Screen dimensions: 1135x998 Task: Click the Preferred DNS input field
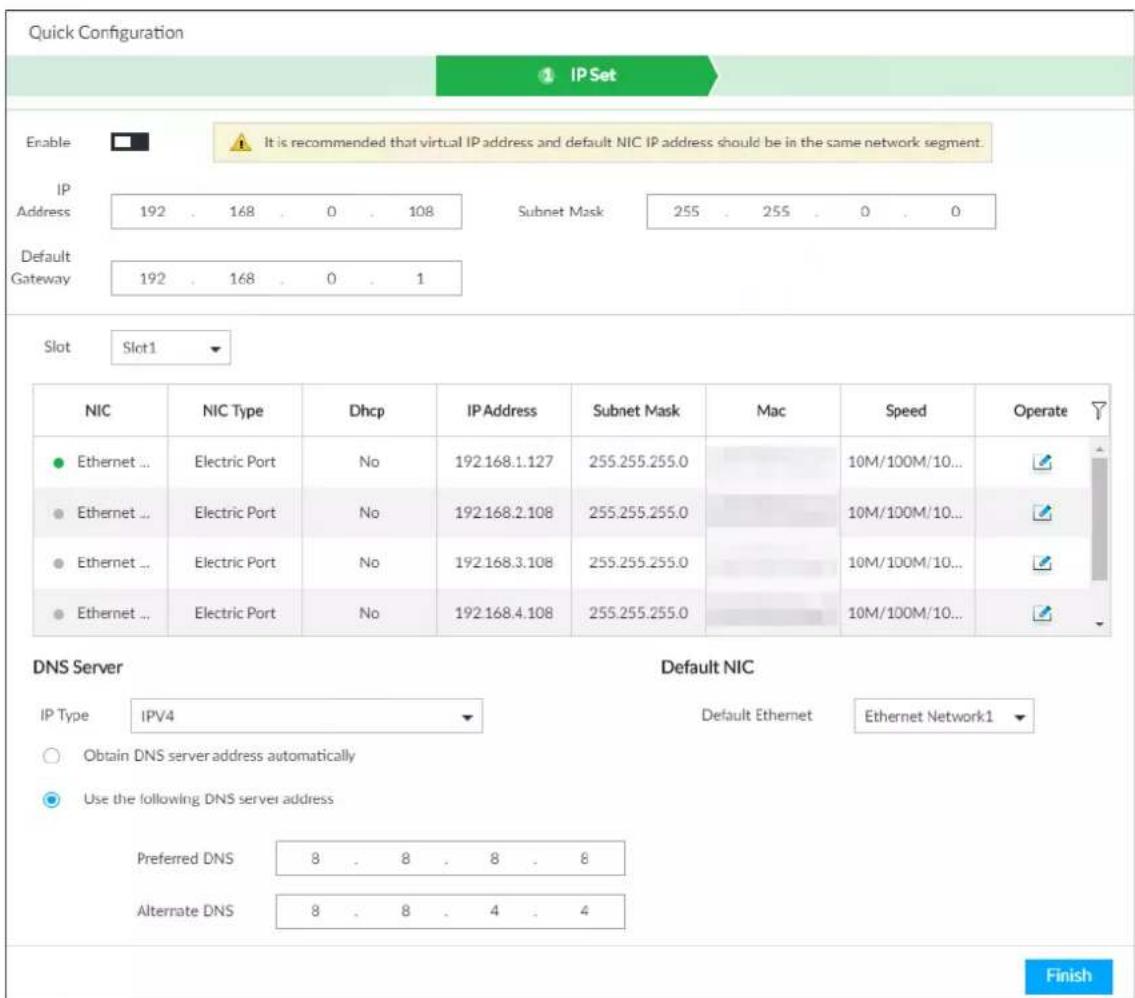[450, 858]
